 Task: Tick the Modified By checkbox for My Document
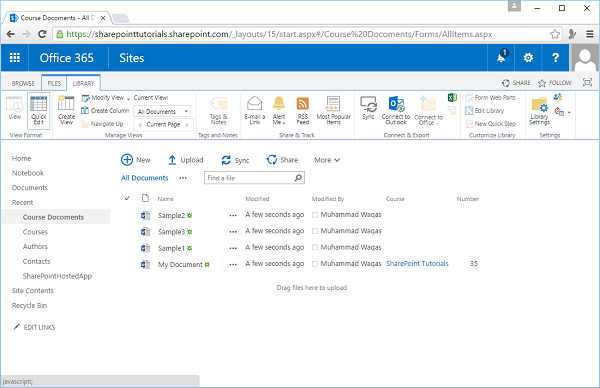tap(315, 264)
